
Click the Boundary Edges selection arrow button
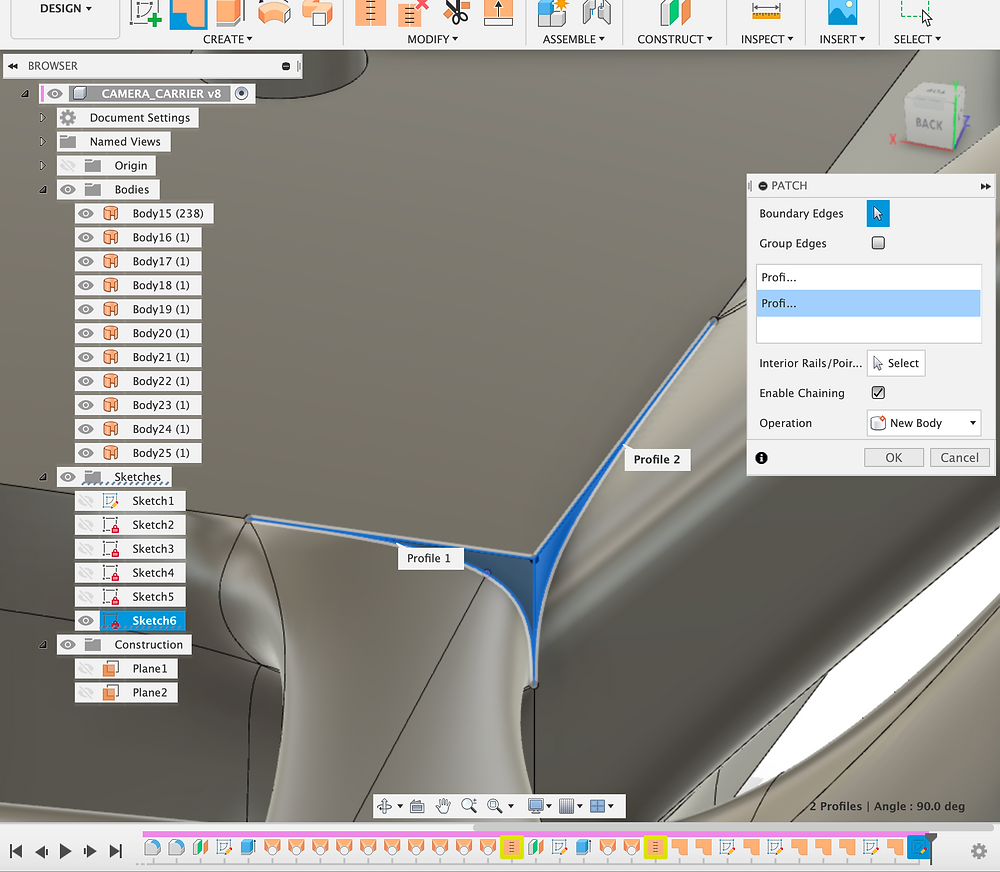878,214
